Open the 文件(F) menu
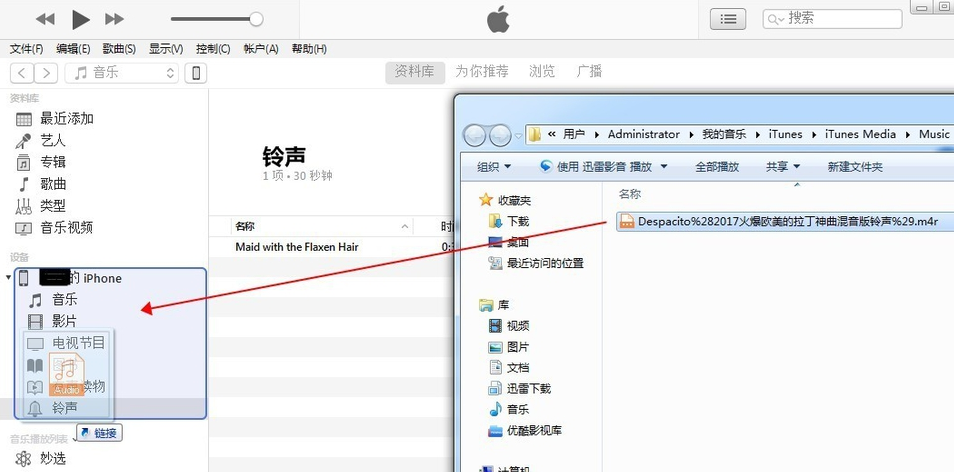Screen dimensions: 954x472 [26, 49]
